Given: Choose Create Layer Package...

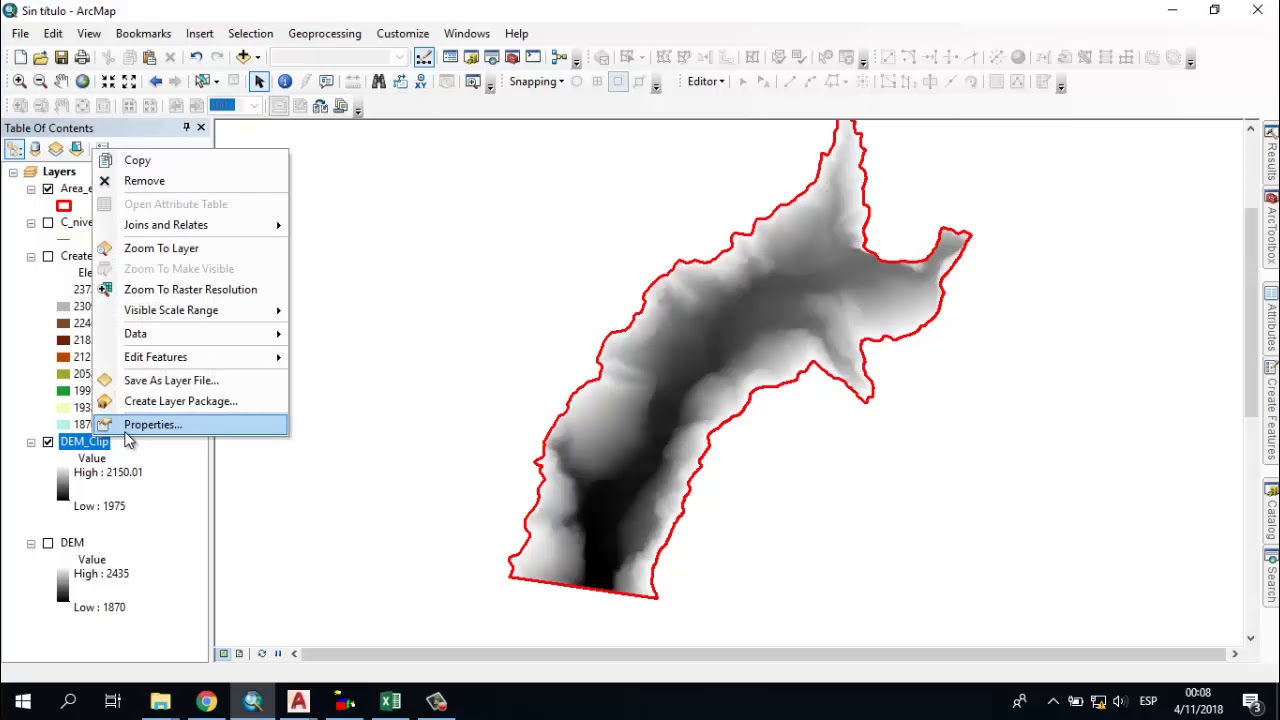Looking at the screenshot, I should (190, 401).
